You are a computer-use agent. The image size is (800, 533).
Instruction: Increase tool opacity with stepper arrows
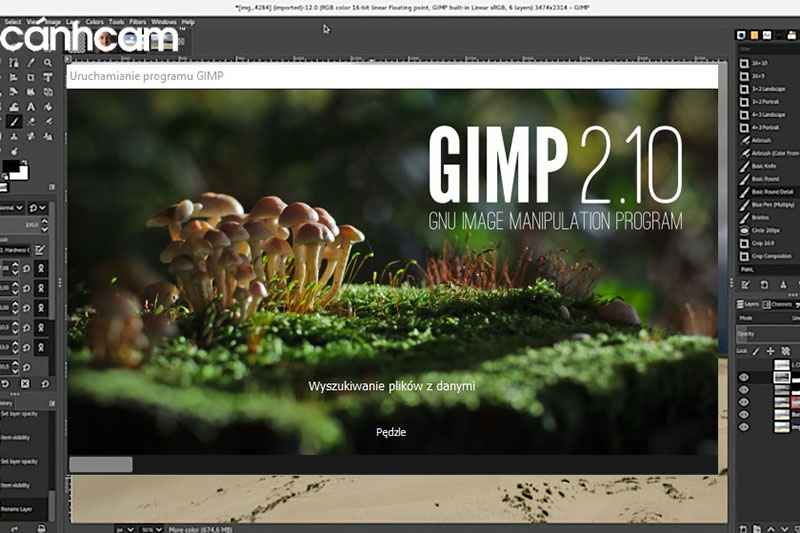click(x=44, y=222)
